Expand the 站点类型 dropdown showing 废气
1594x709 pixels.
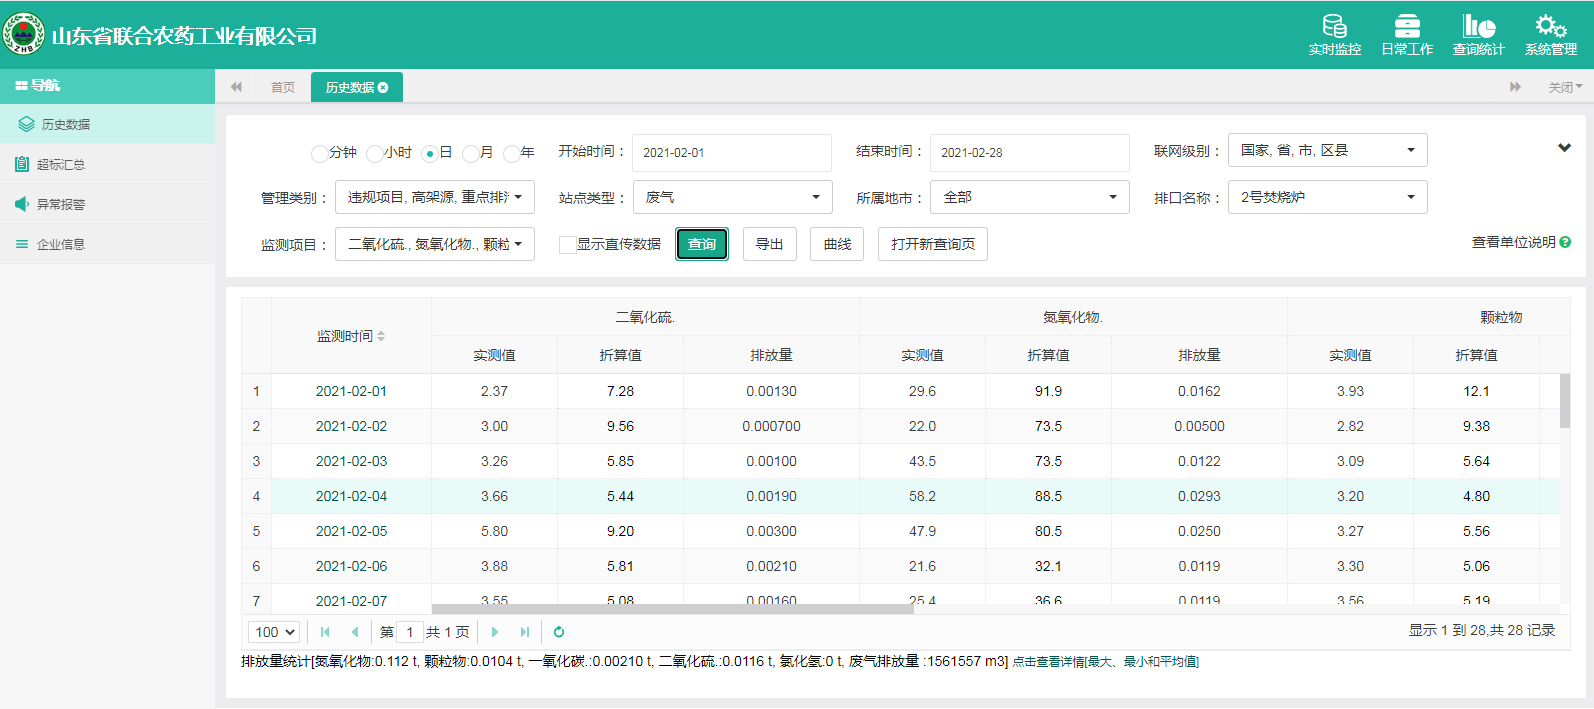tap(732, 197)
